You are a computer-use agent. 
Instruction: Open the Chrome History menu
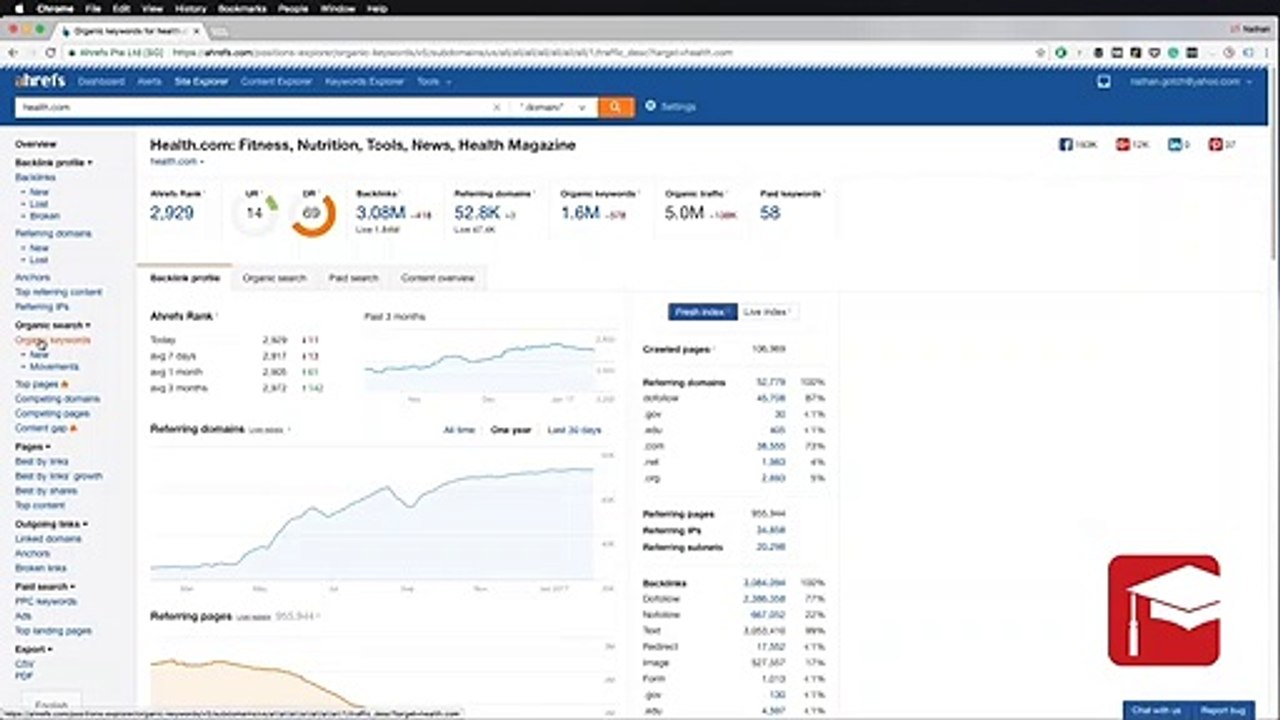190,8
